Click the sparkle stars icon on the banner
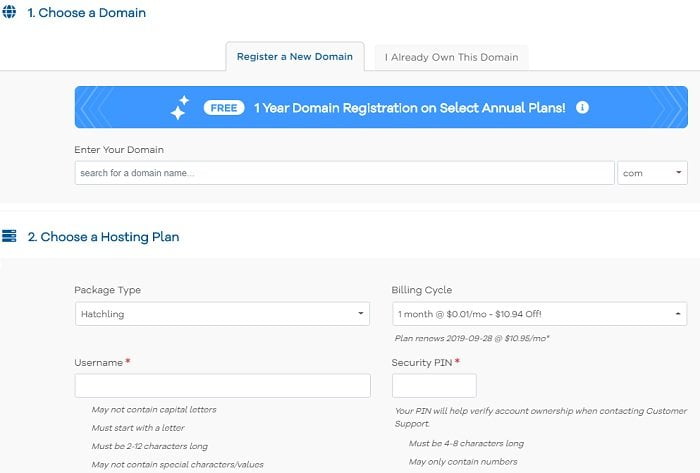700x473 pixels. [180, 108]
